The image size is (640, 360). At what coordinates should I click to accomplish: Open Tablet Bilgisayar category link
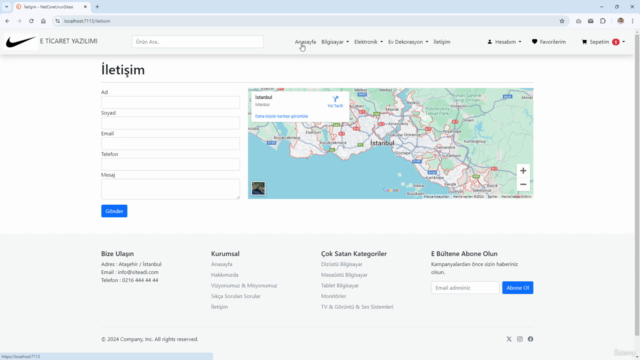tap(340, 285)
